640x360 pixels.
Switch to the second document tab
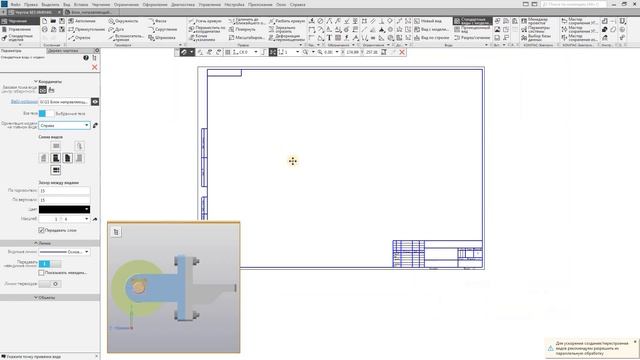(91, 12)
